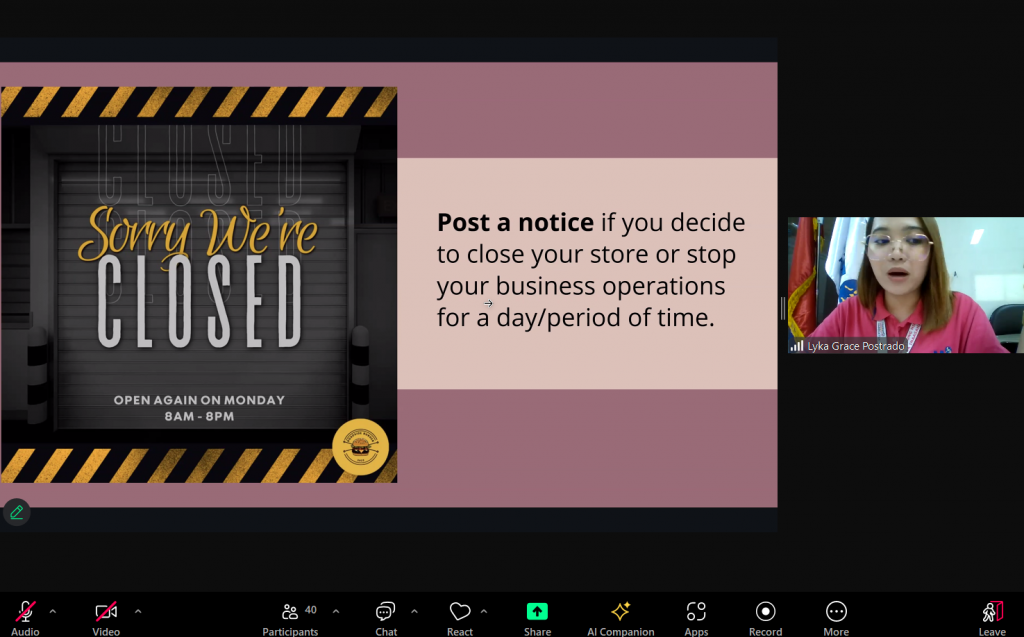Expand the chevron next to Chat
This screenshot has width=1024, height=637.
click(414, 611)
